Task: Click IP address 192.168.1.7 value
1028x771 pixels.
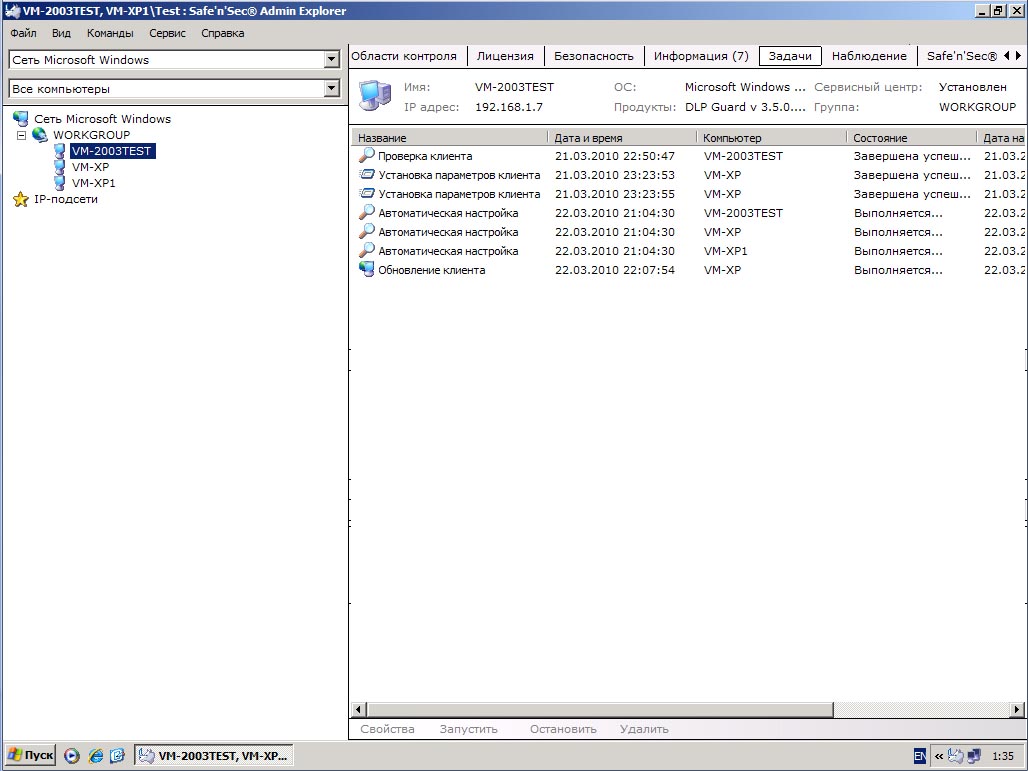Action: click(x=509, y=107)
